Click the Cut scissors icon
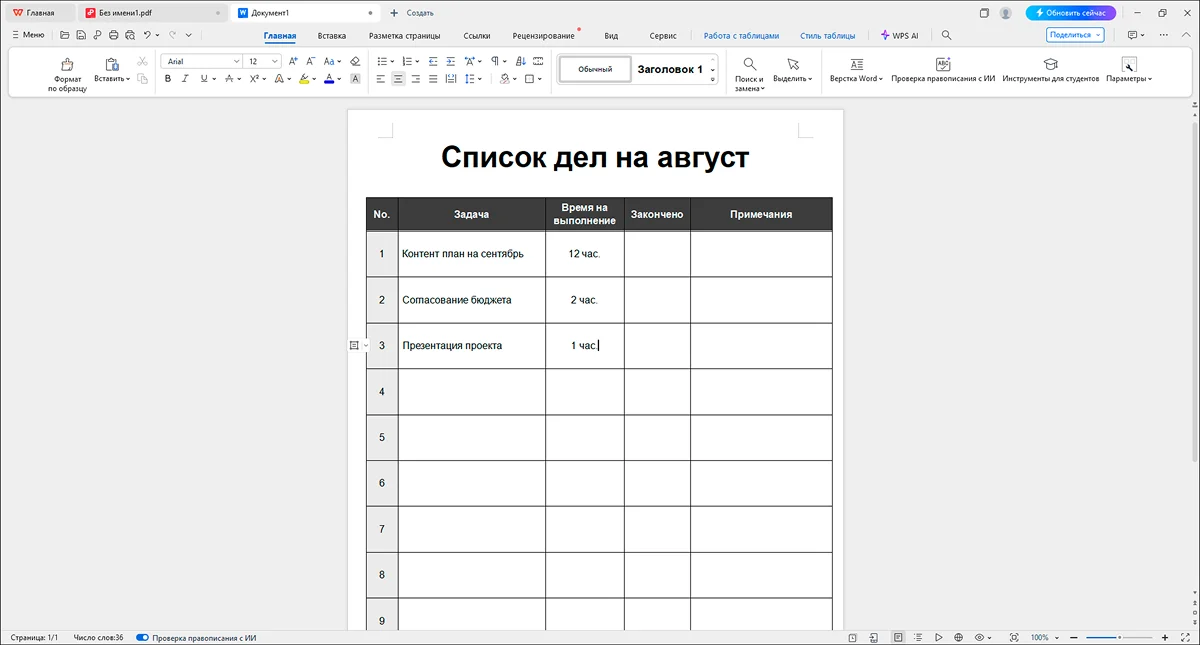The width and height of the screenshot is (1200, 645). (x=142, y=61)
